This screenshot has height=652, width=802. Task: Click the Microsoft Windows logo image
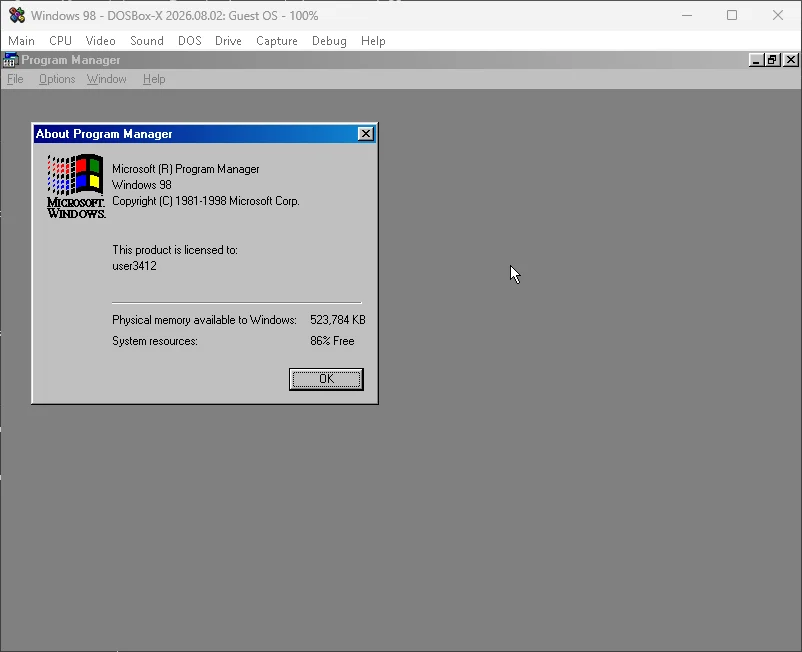[76, 187]
